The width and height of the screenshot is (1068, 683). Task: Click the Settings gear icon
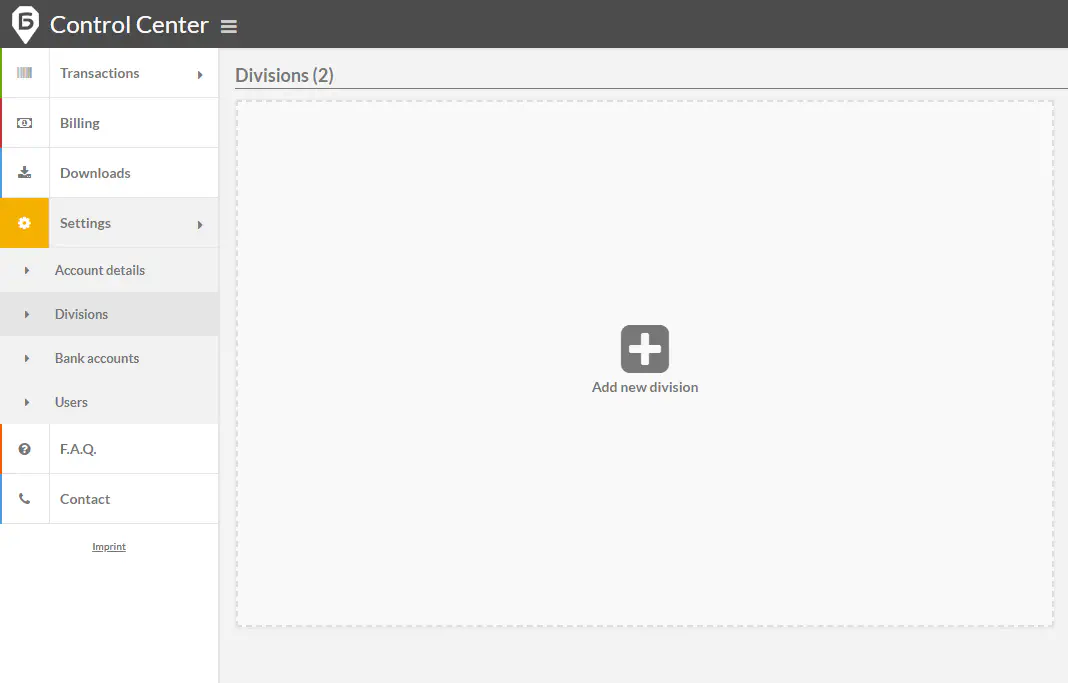25,223
